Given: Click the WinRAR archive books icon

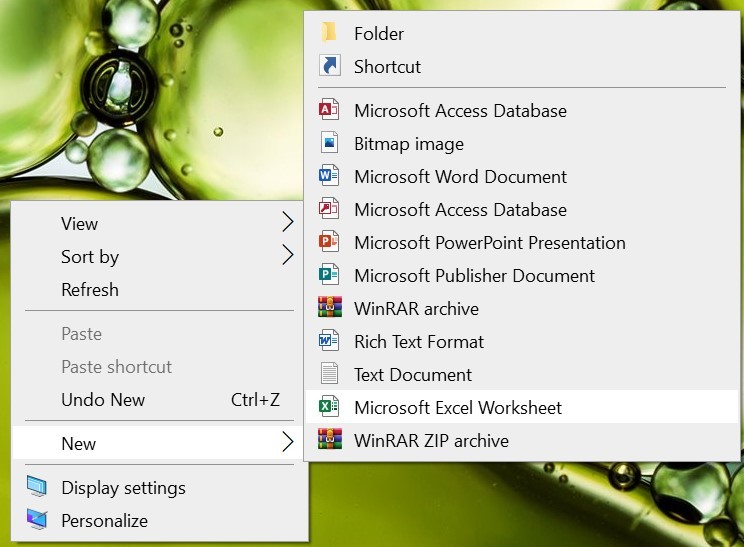Looking at the screenshot, I should (x=330, y=308).
